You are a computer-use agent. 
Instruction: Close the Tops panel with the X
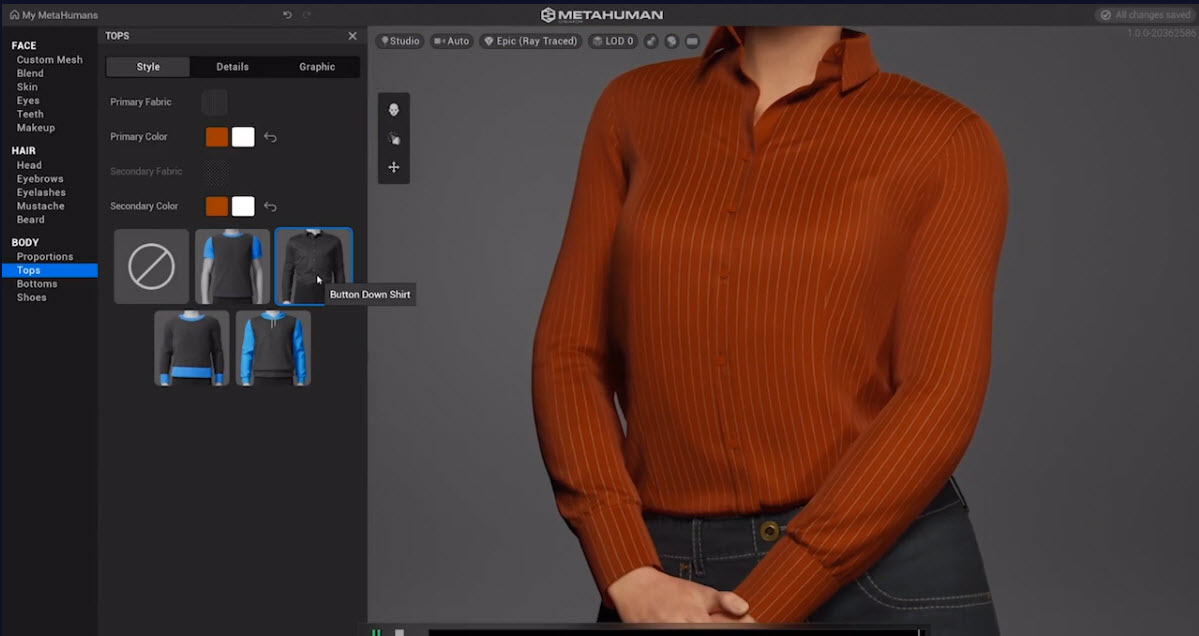tap(352, 36)
